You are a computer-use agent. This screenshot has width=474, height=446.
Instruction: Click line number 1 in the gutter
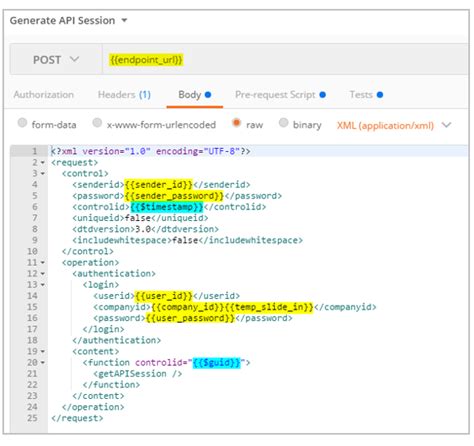[x=34, y=151]
